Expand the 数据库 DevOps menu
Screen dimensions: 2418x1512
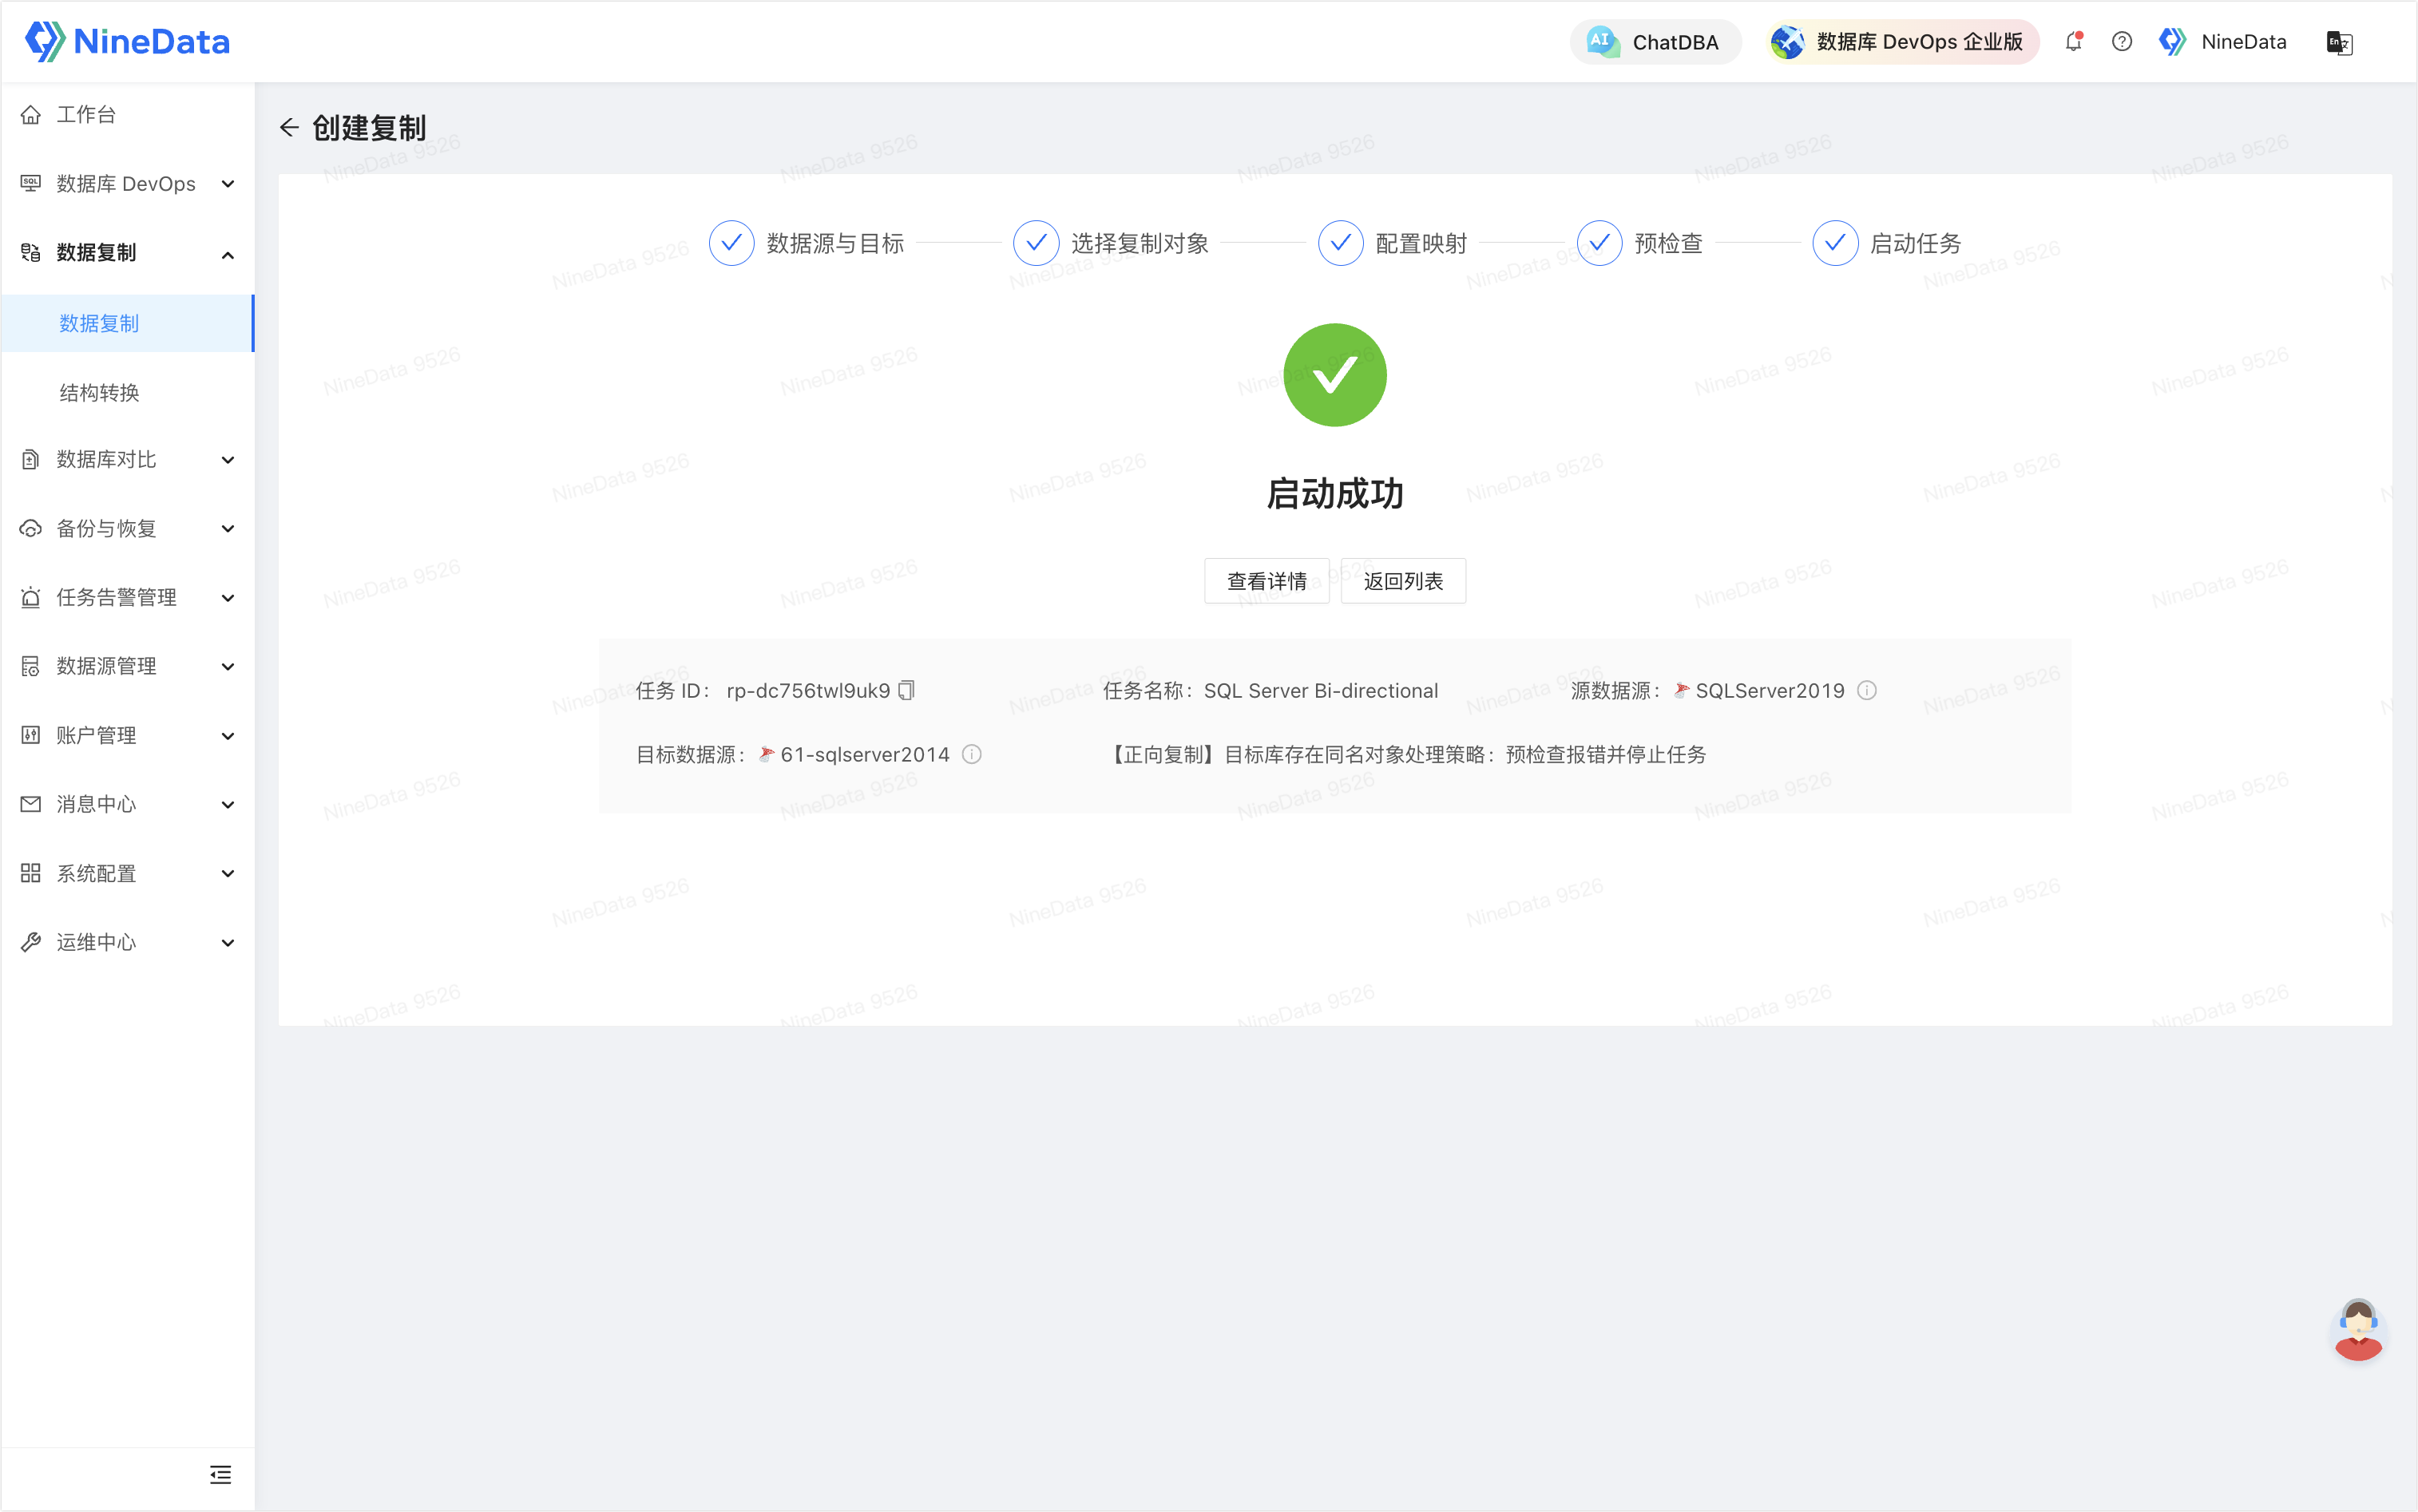(128, 184)
